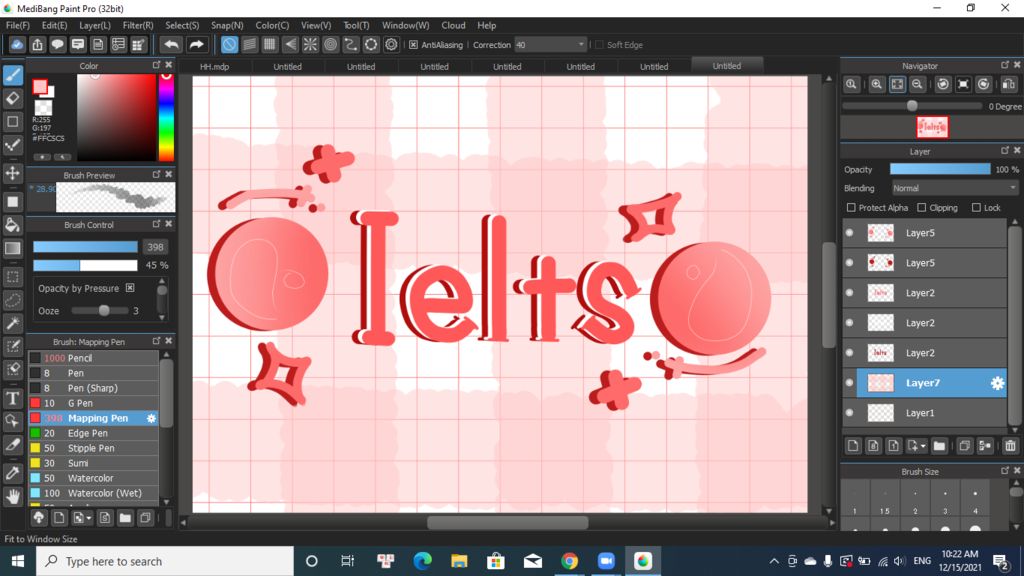Adjust the layer Opacity bar
Viewport: 1024px width, 576px height.
tap(940, 169)
